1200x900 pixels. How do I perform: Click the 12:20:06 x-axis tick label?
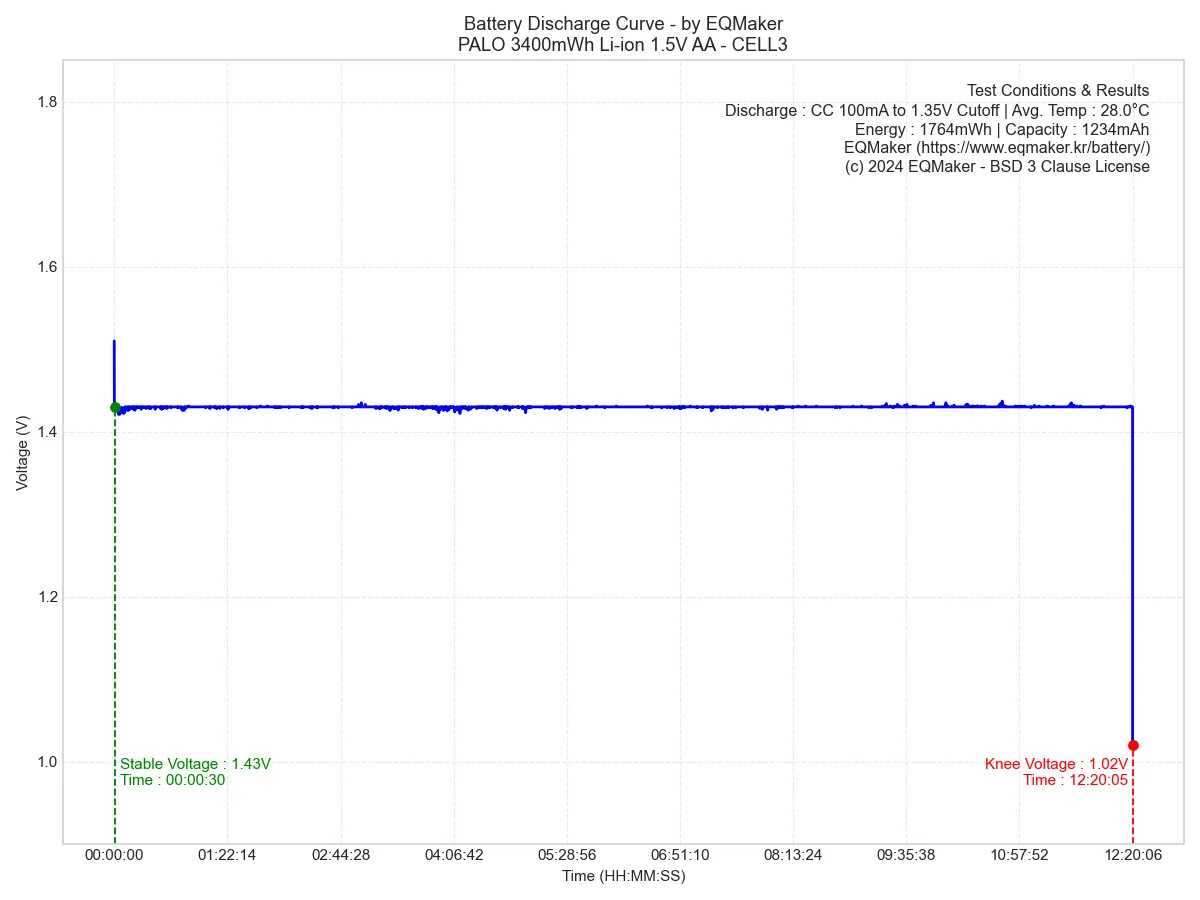[x=1133, y=855]
